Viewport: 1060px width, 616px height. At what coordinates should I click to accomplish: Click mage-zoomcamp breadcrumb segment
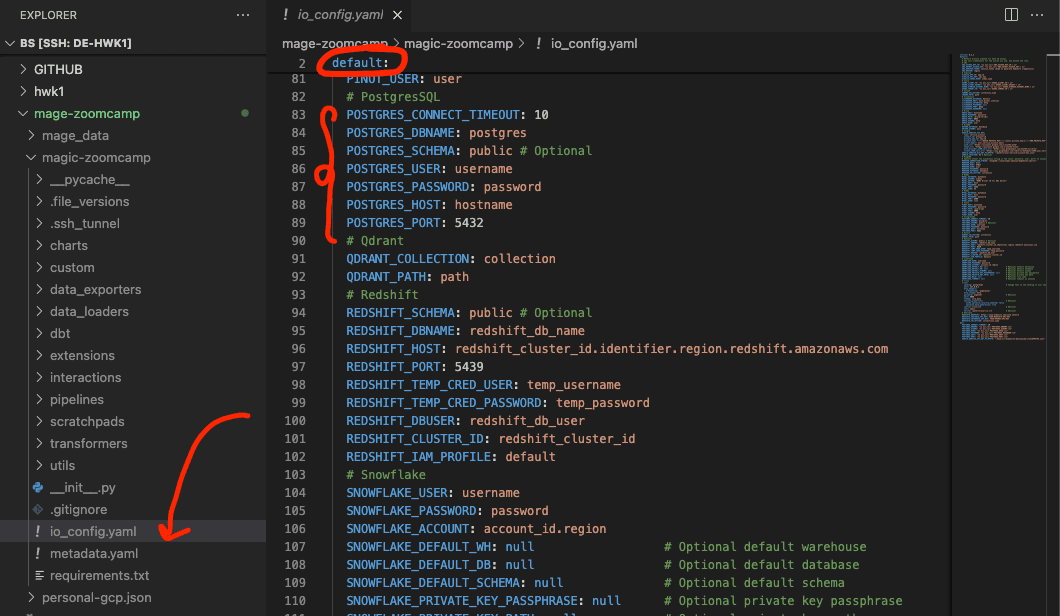[335, 43]
